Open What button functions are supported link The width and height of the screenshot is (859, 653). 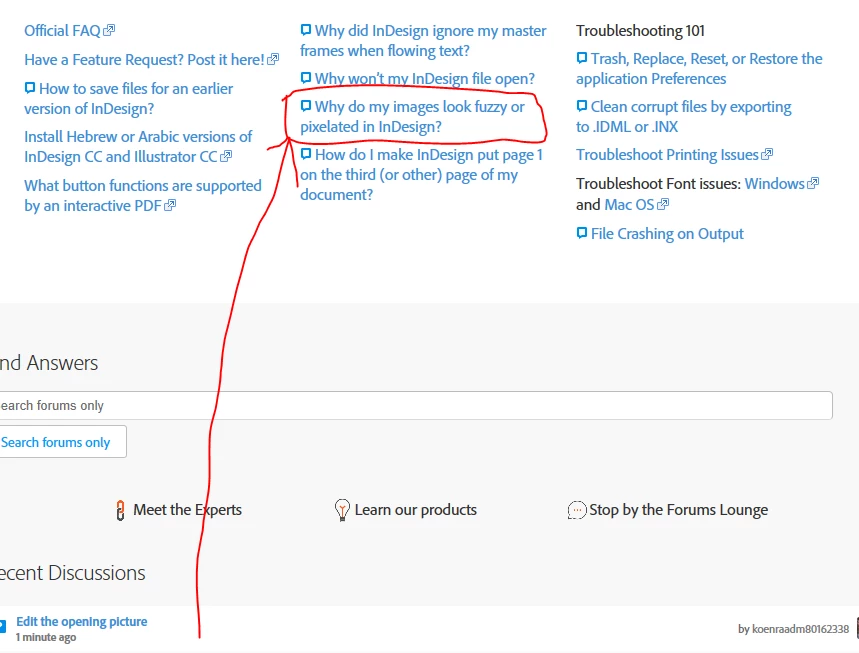pos(142,196)
